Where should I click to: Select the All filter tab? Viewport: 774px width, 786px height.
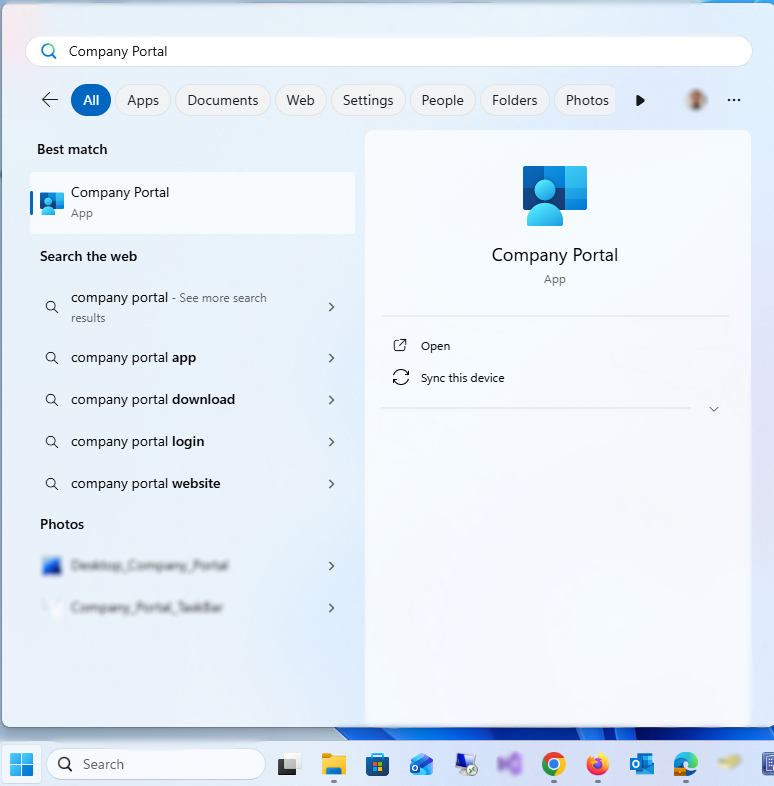tap(91, 100)
